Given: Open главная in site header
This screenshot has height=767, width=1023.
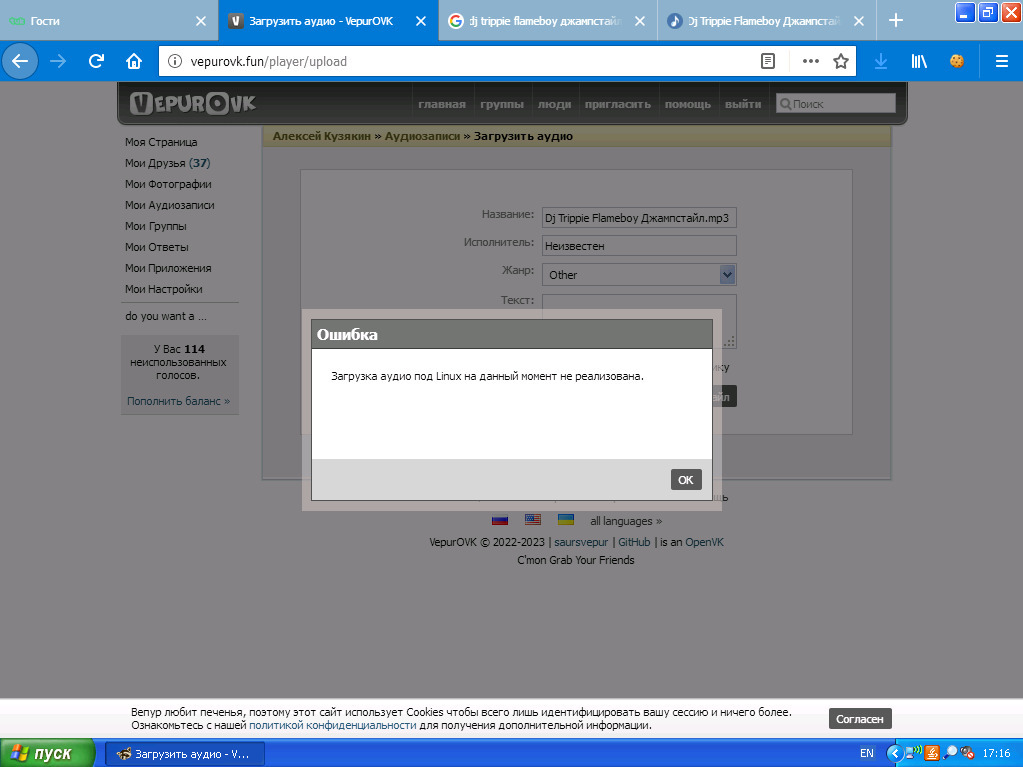Looking at the screenshot, I should pos(442,104).
